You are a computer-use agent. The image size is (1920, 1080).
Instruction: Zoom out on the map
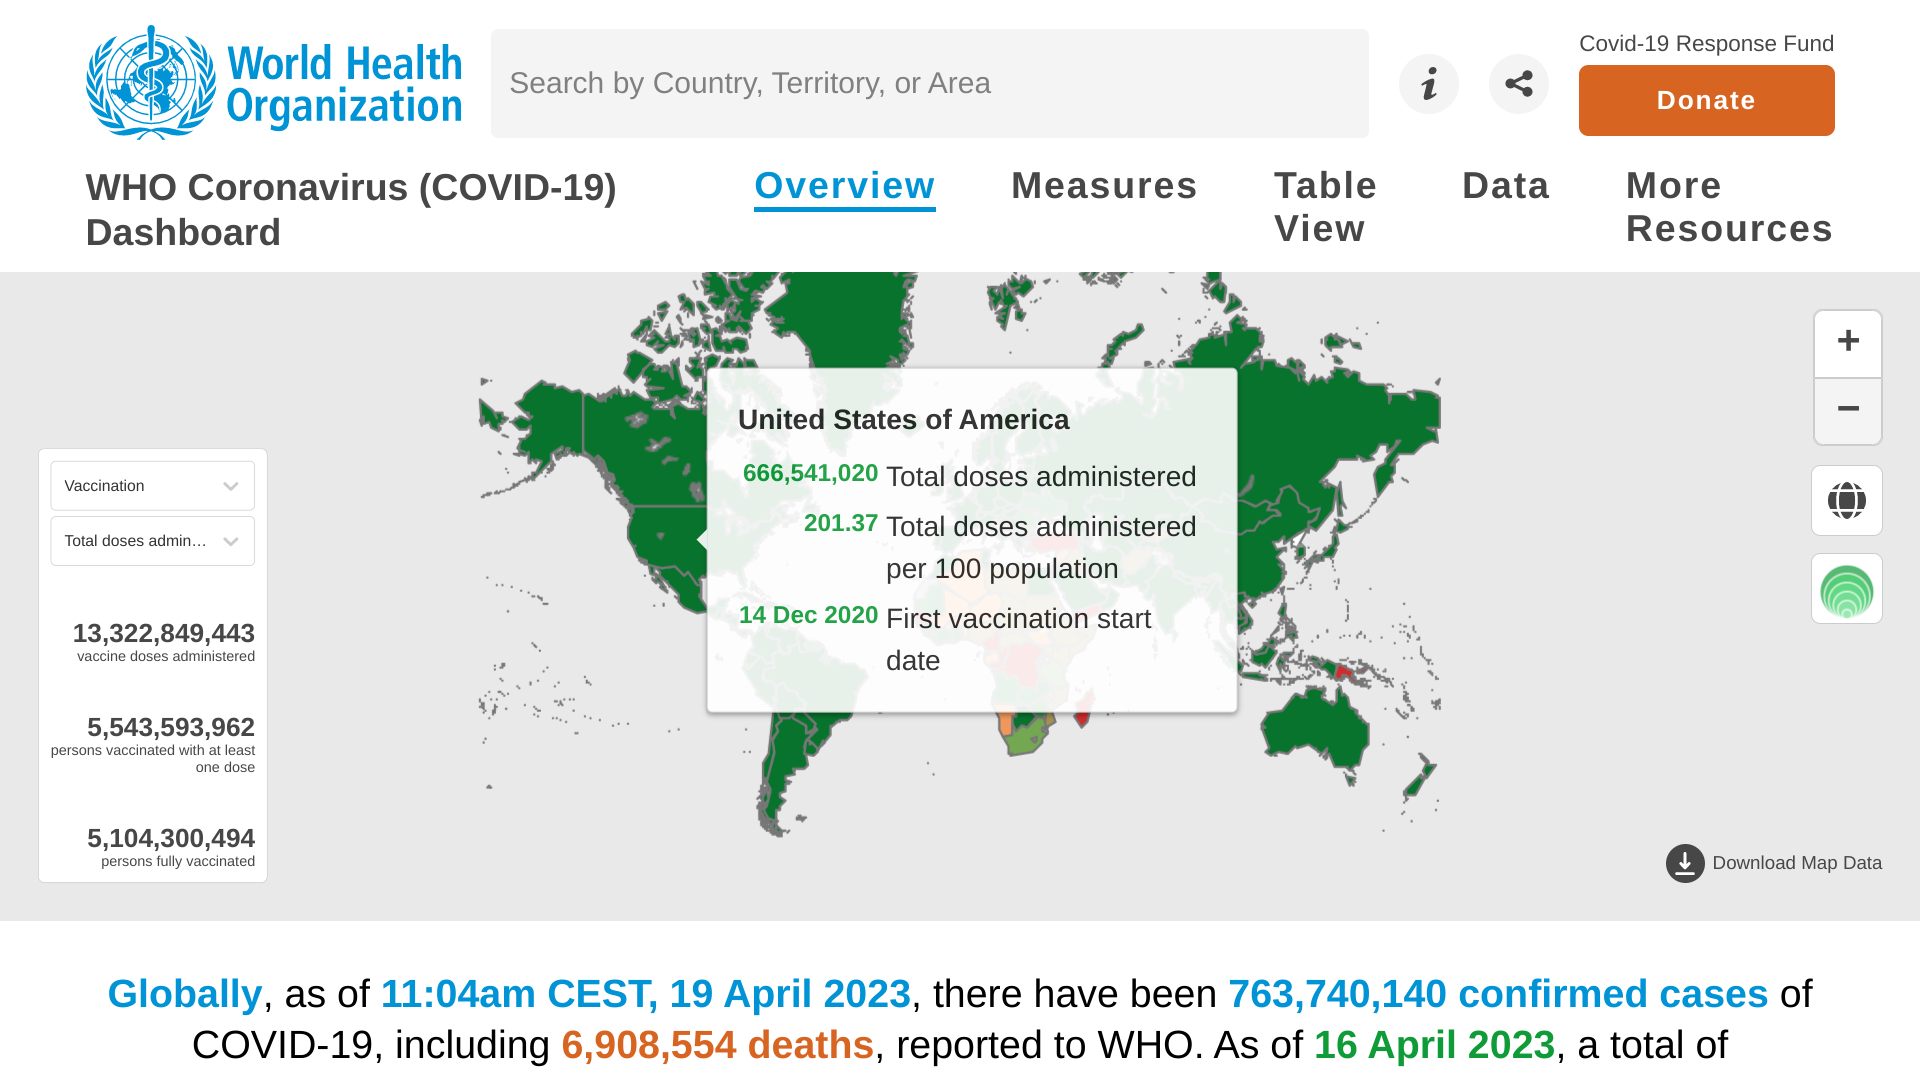pos(1847,410)
